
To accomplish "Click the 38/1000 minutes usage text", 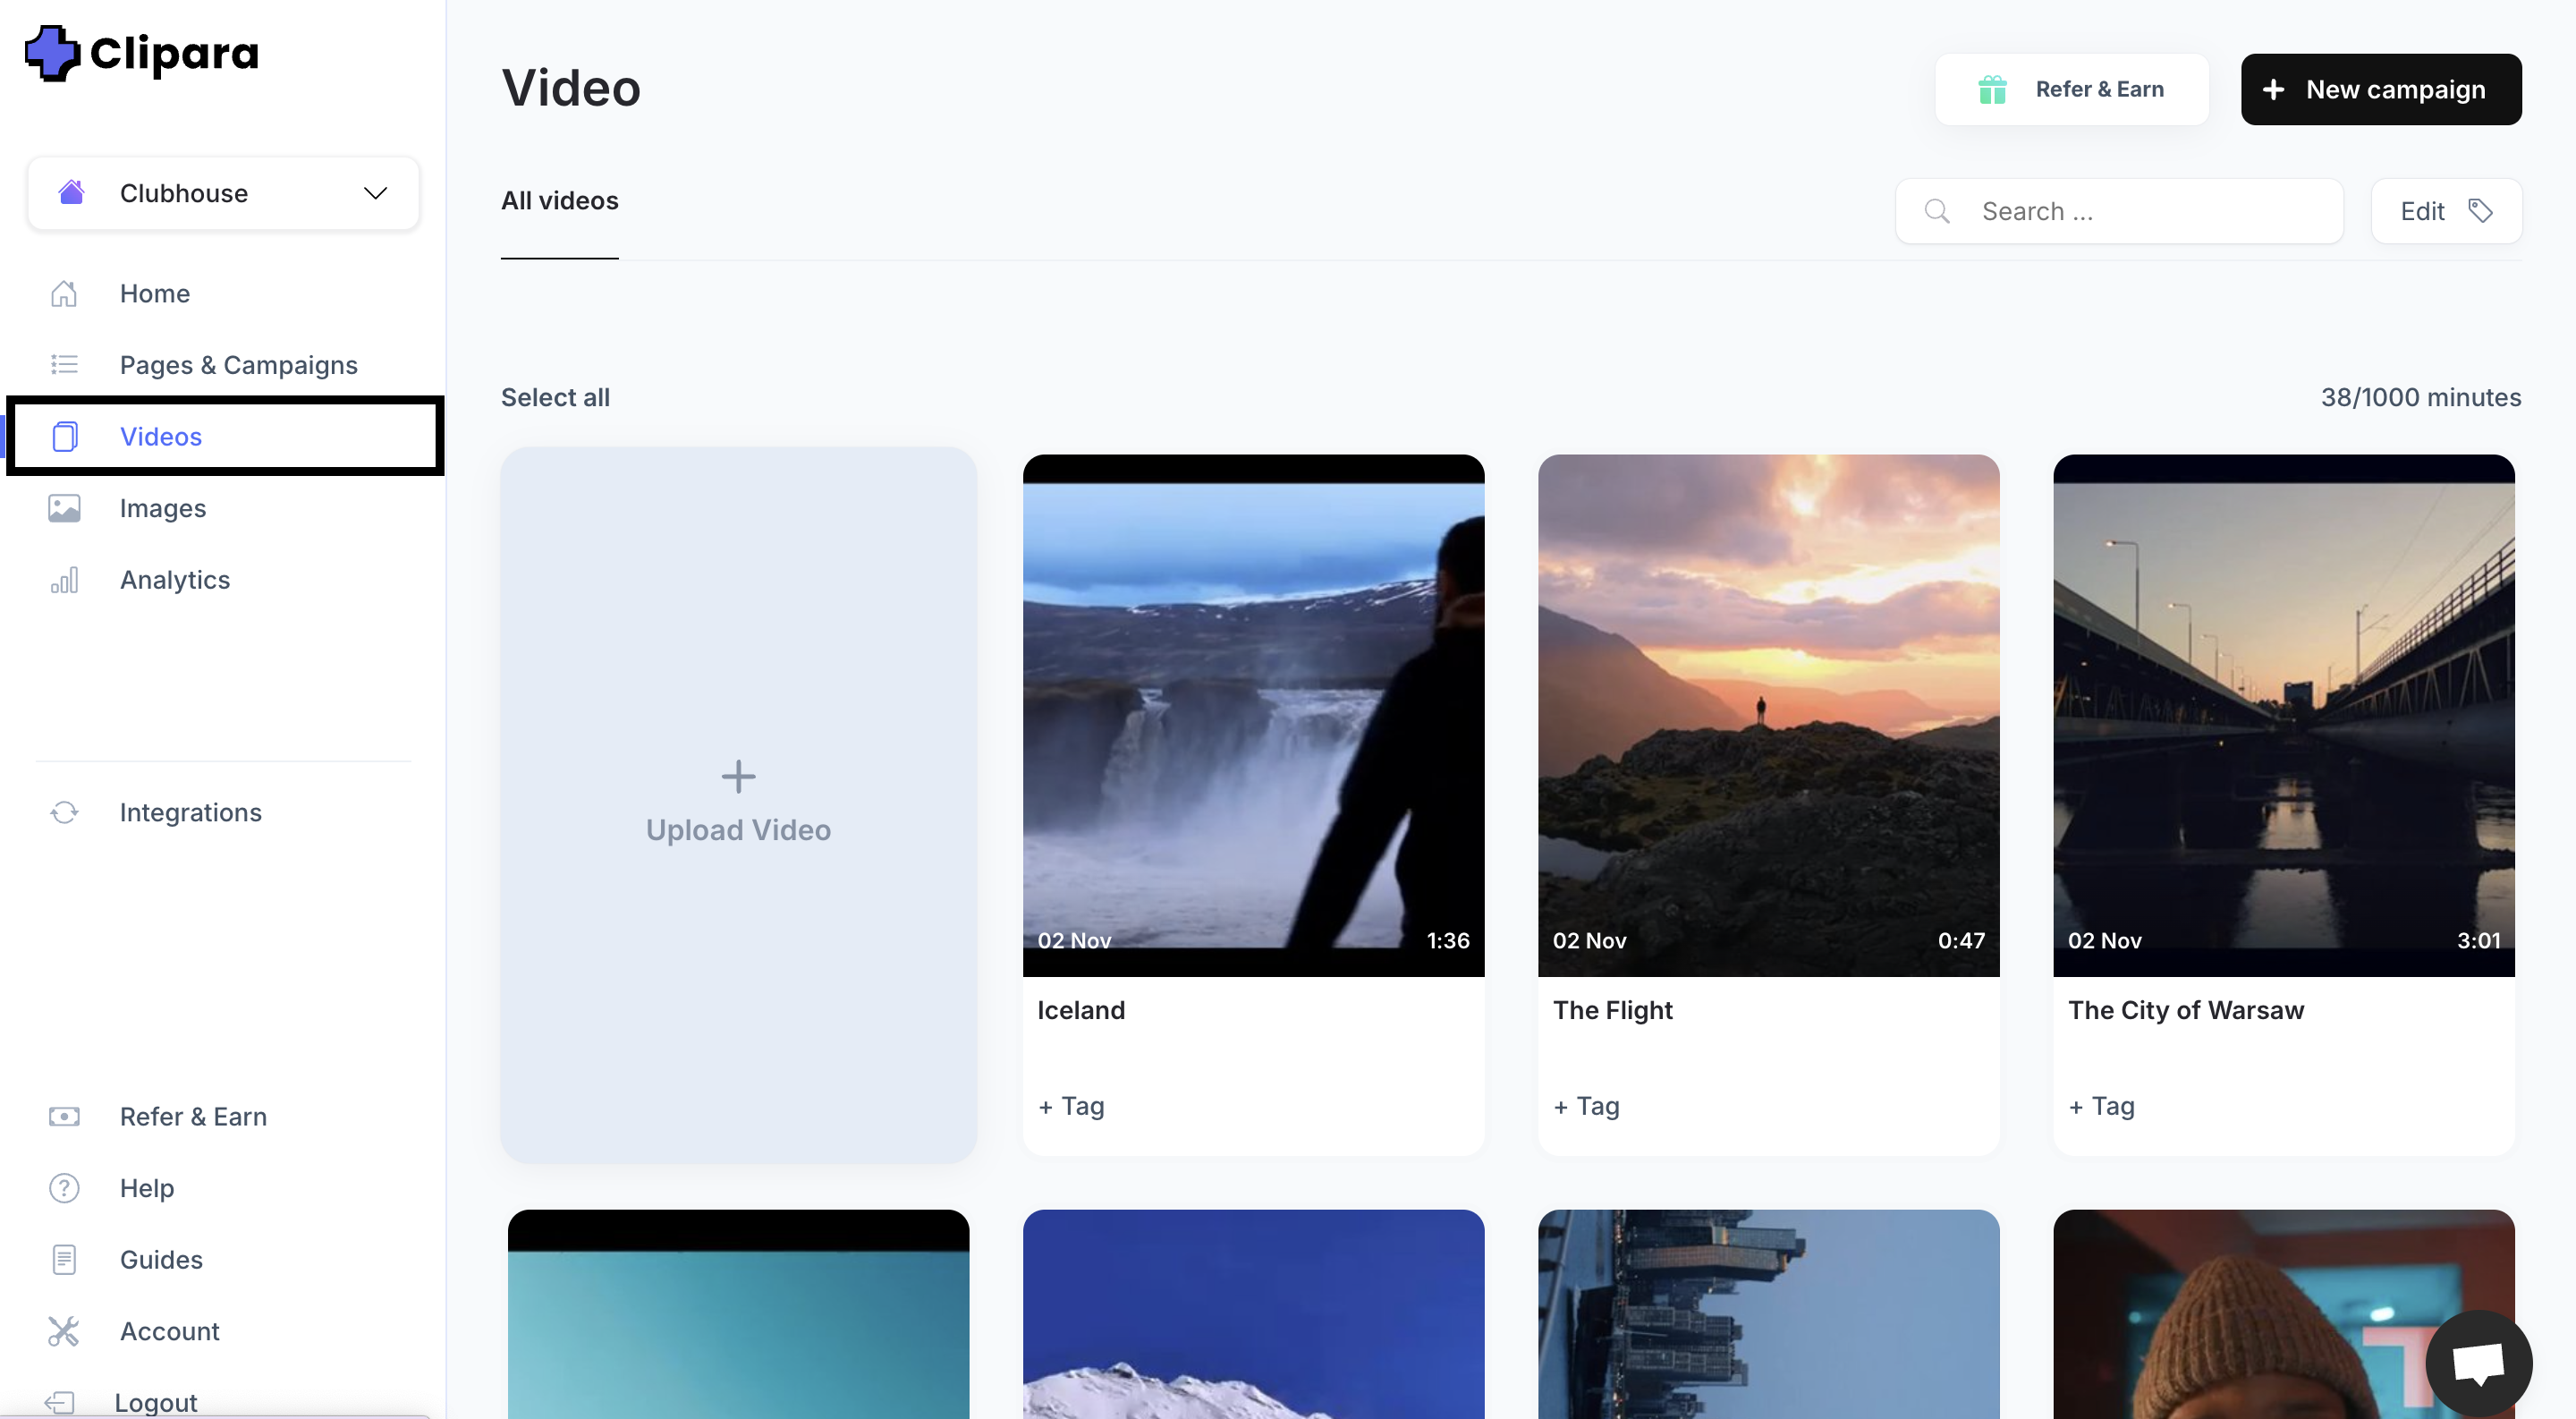I will click(2421, 397).
